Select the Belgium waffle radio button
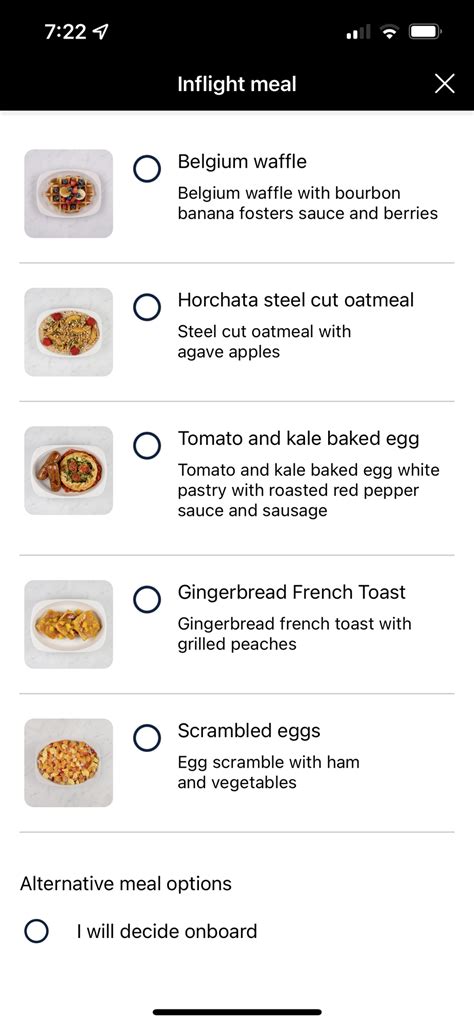474x1025 pixels. (x=147, y=168)
